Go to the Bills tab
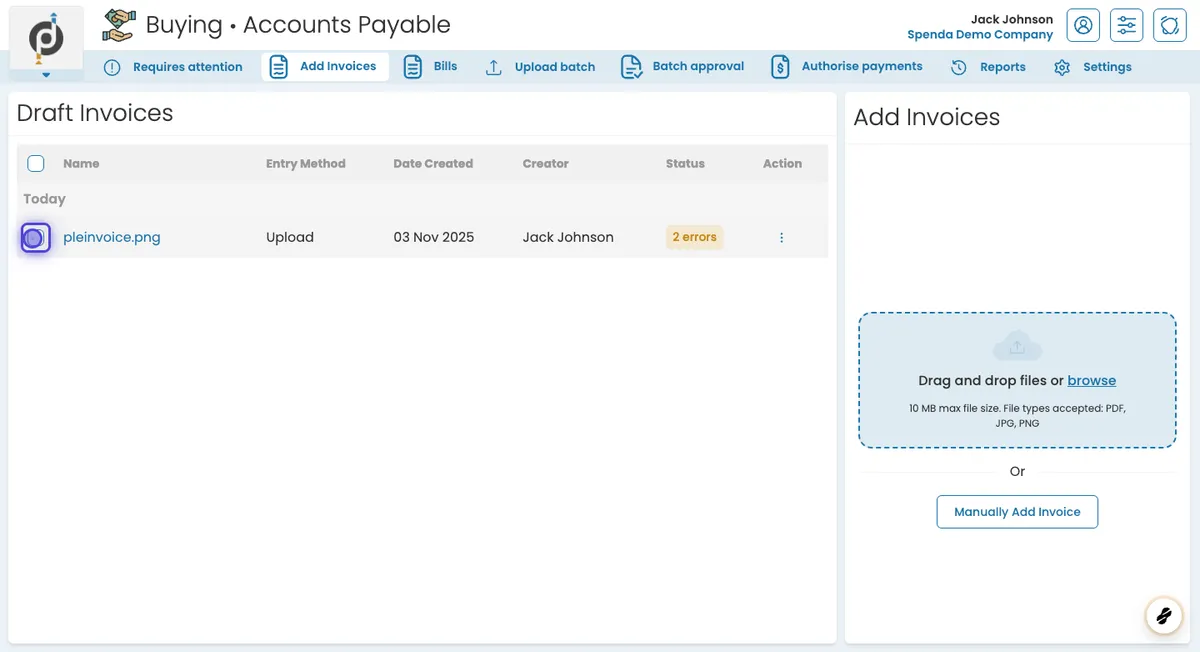The height and width of the screenshot is (652, 1200). click(430, 67)
